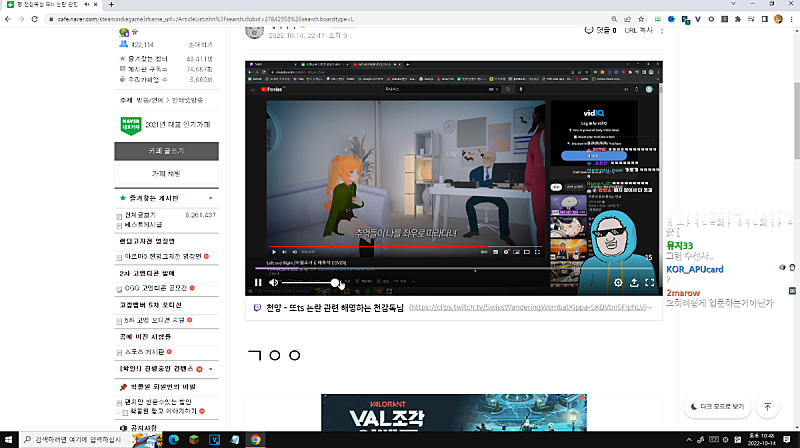This screenshot has width=800, height=448.
Task: Open the Chrome profile avatar
Action: pos(778,19)
